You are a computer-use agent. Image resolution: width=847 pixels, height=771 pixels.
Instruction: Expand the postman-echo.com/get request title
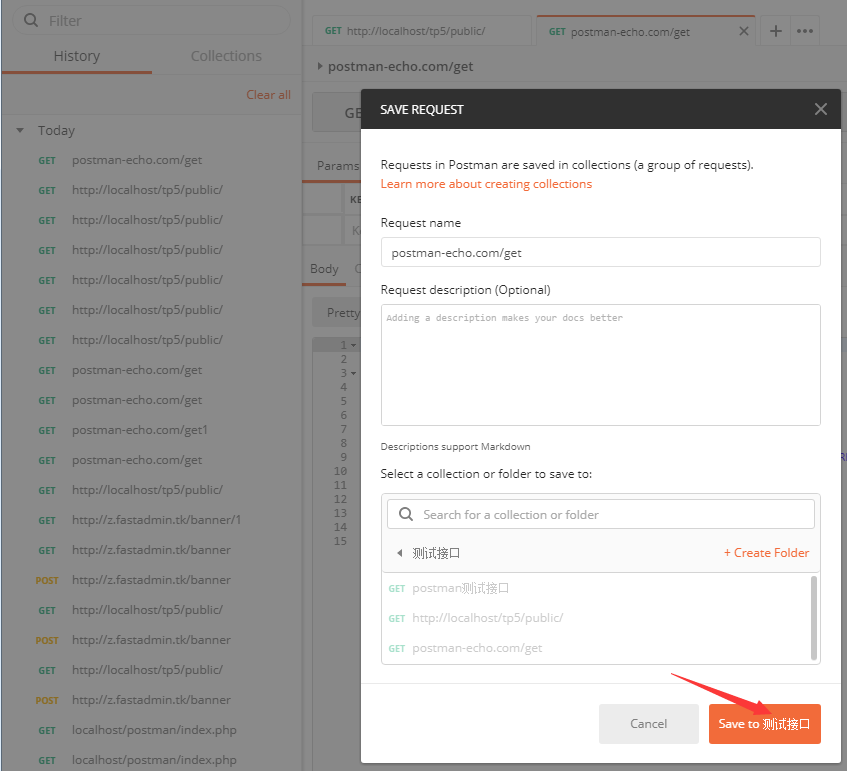point(320,66)
